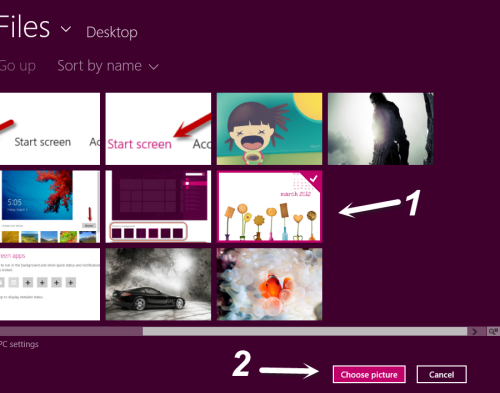Click the Cancel button
The height and width of the screenshot is (393, 500).
[441, 374]
